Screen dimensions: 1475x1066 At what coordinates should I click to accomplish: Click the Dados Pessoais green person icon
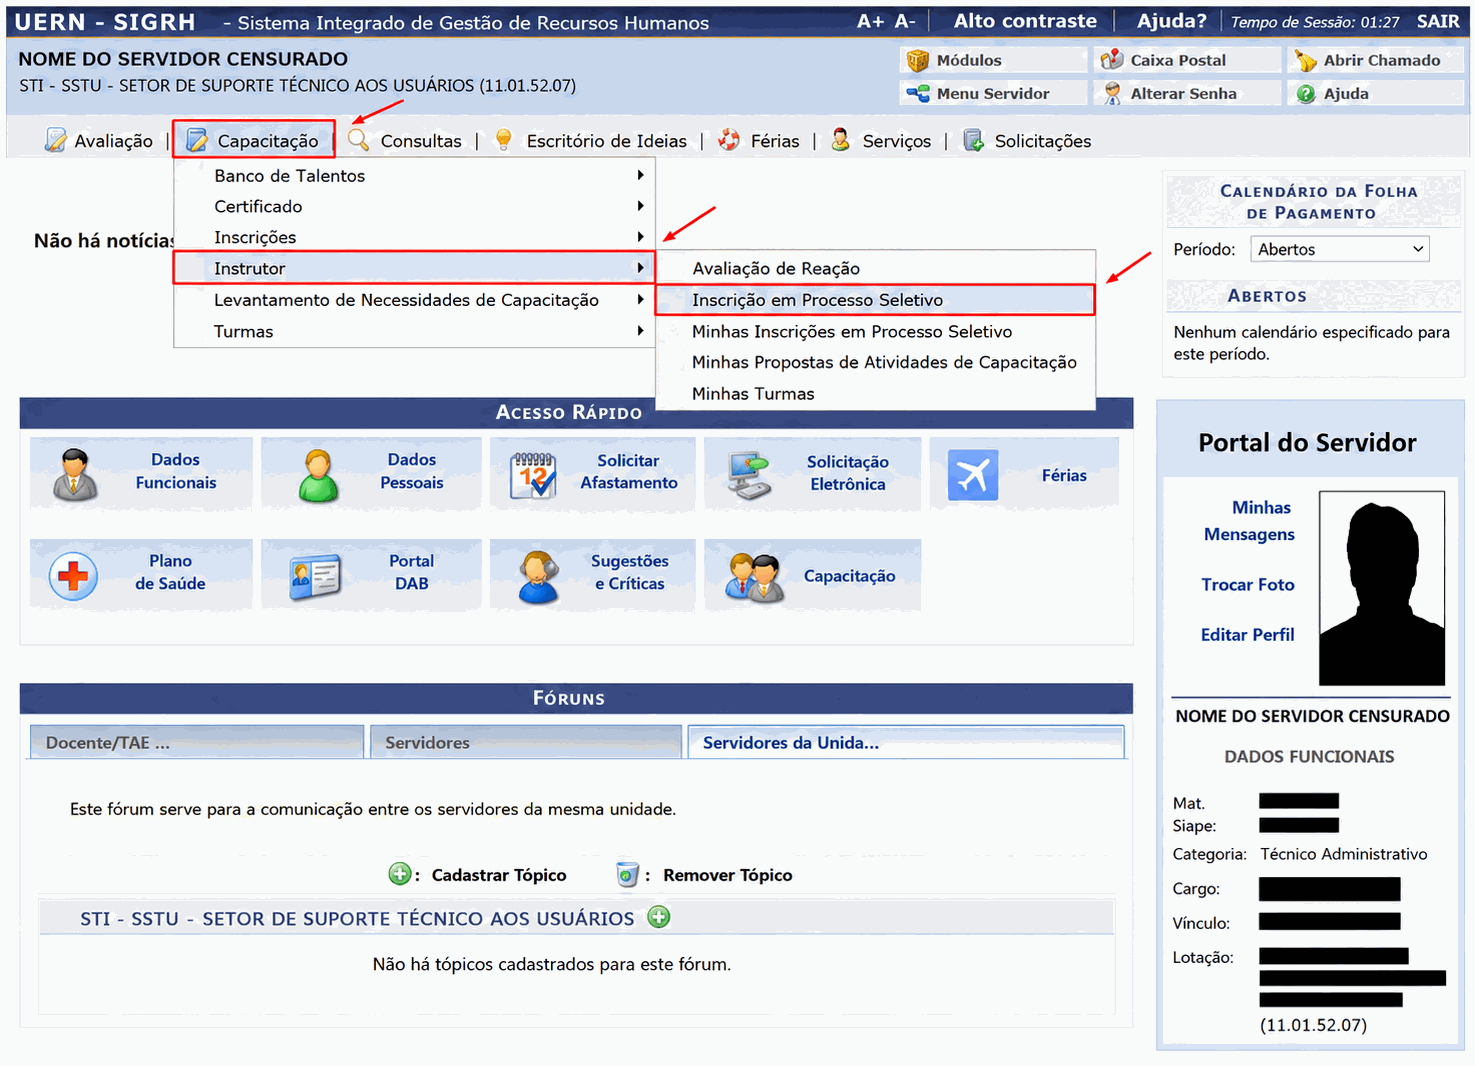(x=318, y=475)
